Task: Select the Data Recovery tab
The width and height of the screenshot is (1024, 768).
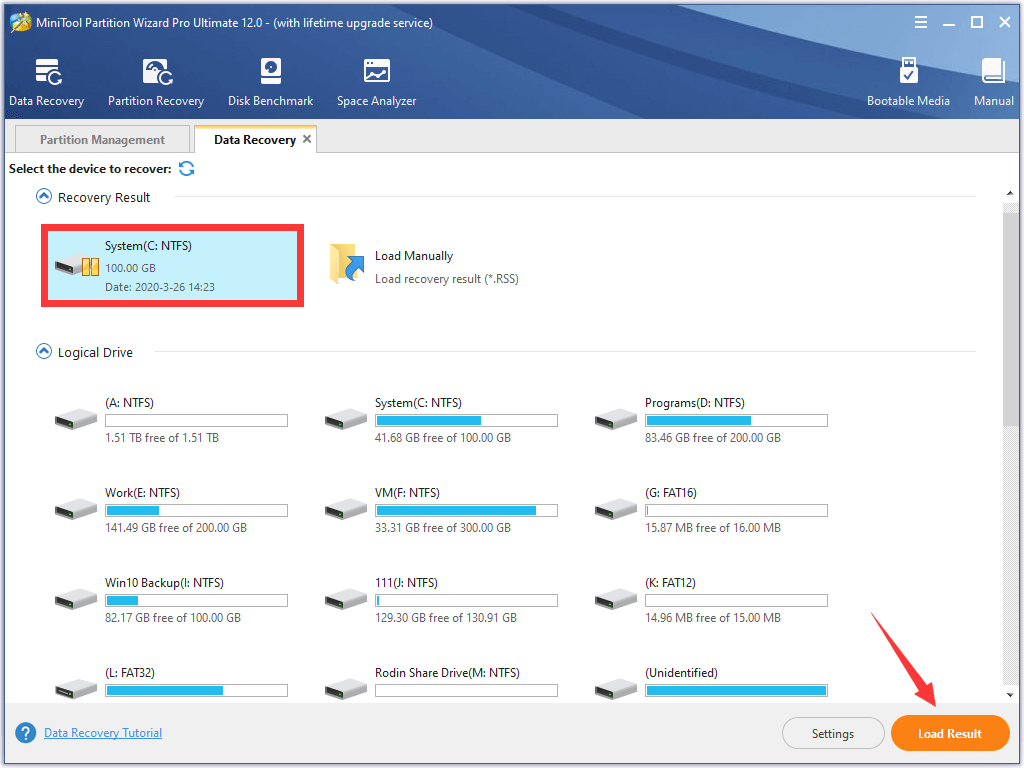Action: tap(255, 139)
